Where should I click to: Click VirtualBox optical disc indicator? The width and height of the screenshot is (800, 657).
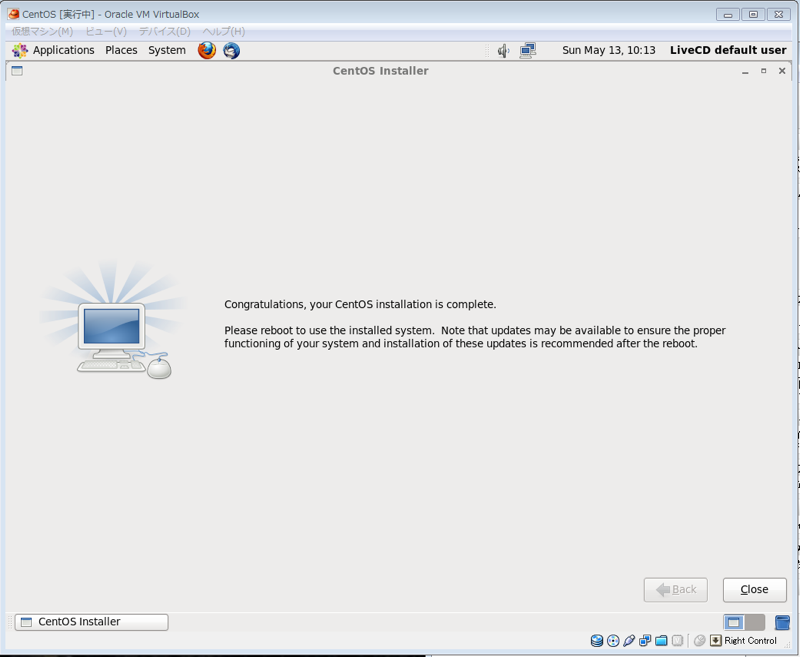coord(613,640)
